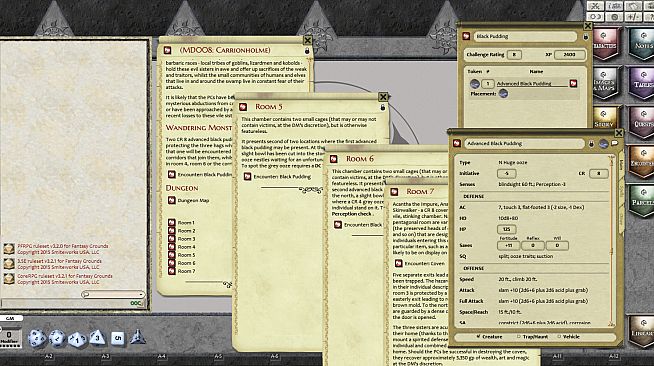Open the Parcels sidebar button
This screenshot has width=654, height=366.
(641, 201)
